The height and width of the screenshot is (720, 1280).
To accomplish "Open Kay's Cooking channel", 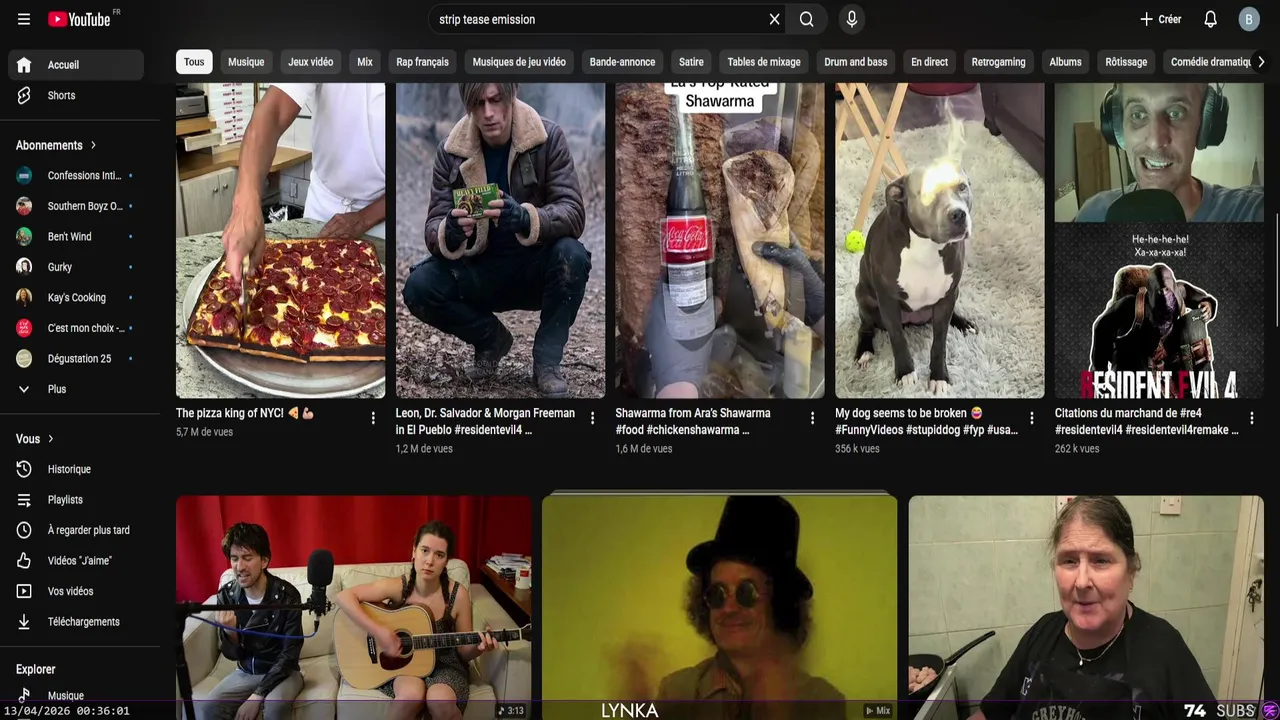I will (76, 298).
